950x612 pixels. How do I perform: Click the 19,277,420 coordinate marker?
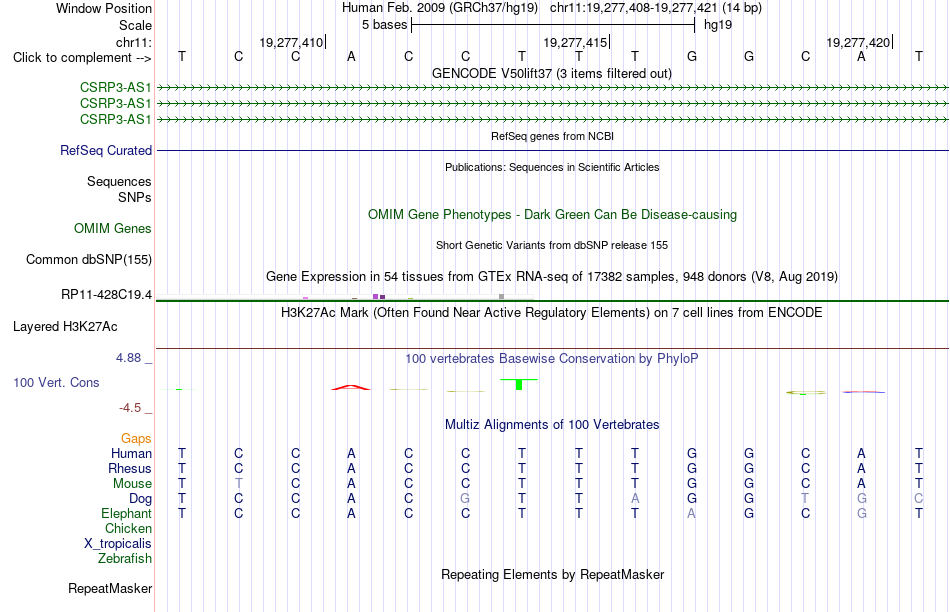(x=859, y=42)
